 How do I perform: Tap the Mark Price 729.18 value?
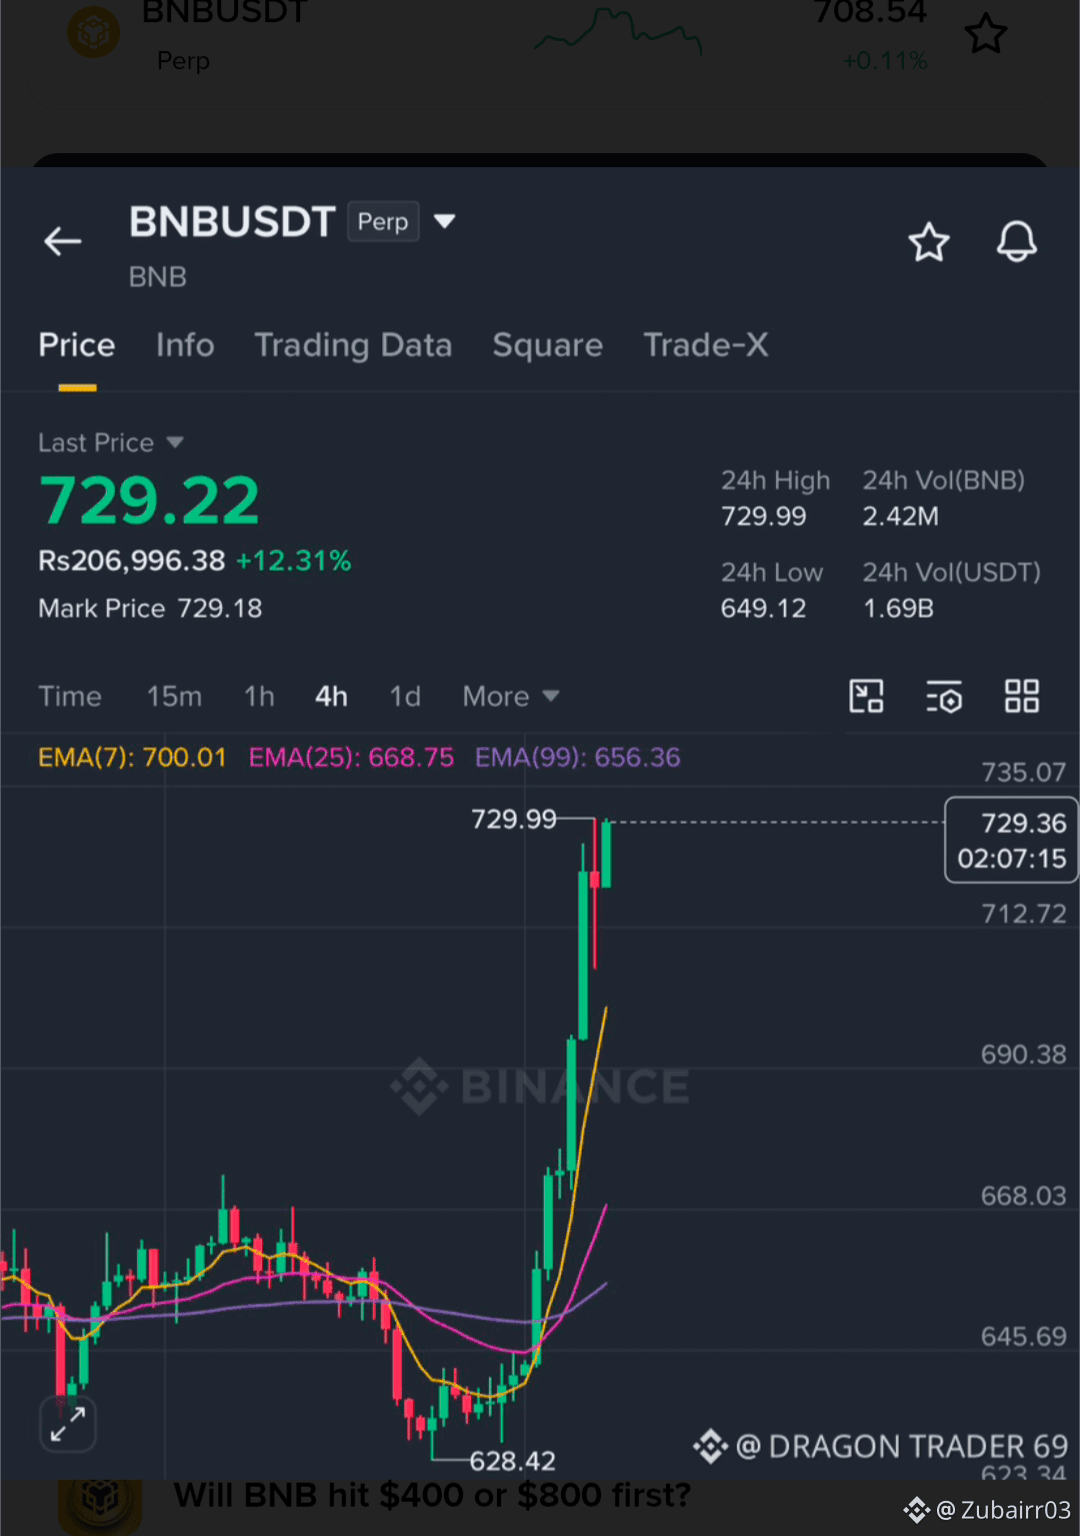(x=219, y=608)
